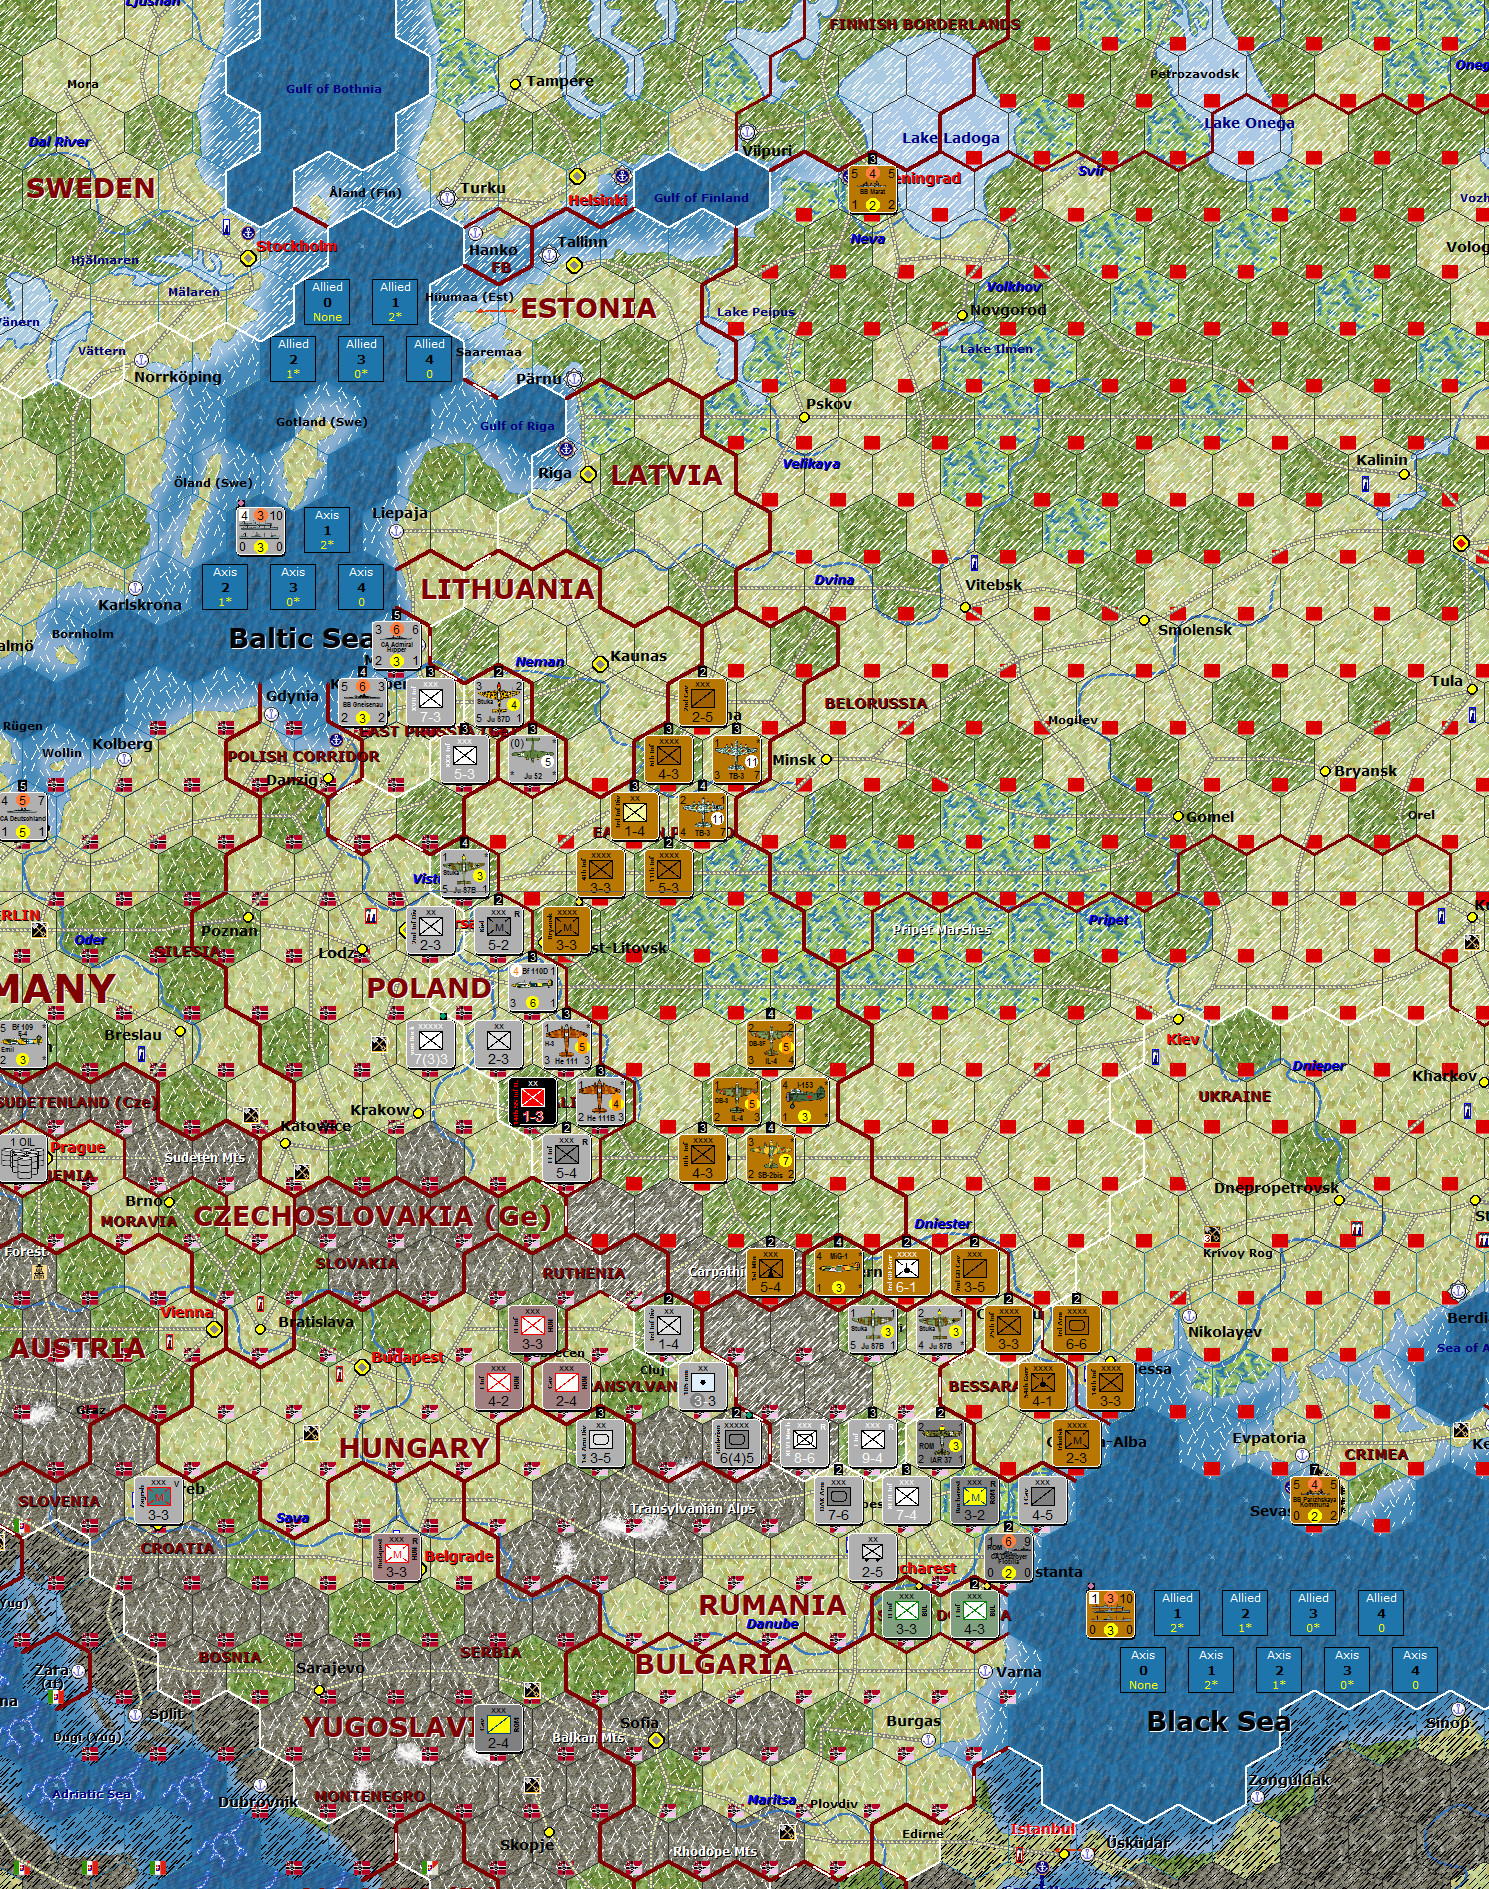Select the German 9-4 infantry corps
This screenshot has width=1489, height=1889.
(x=873, y=1443)
